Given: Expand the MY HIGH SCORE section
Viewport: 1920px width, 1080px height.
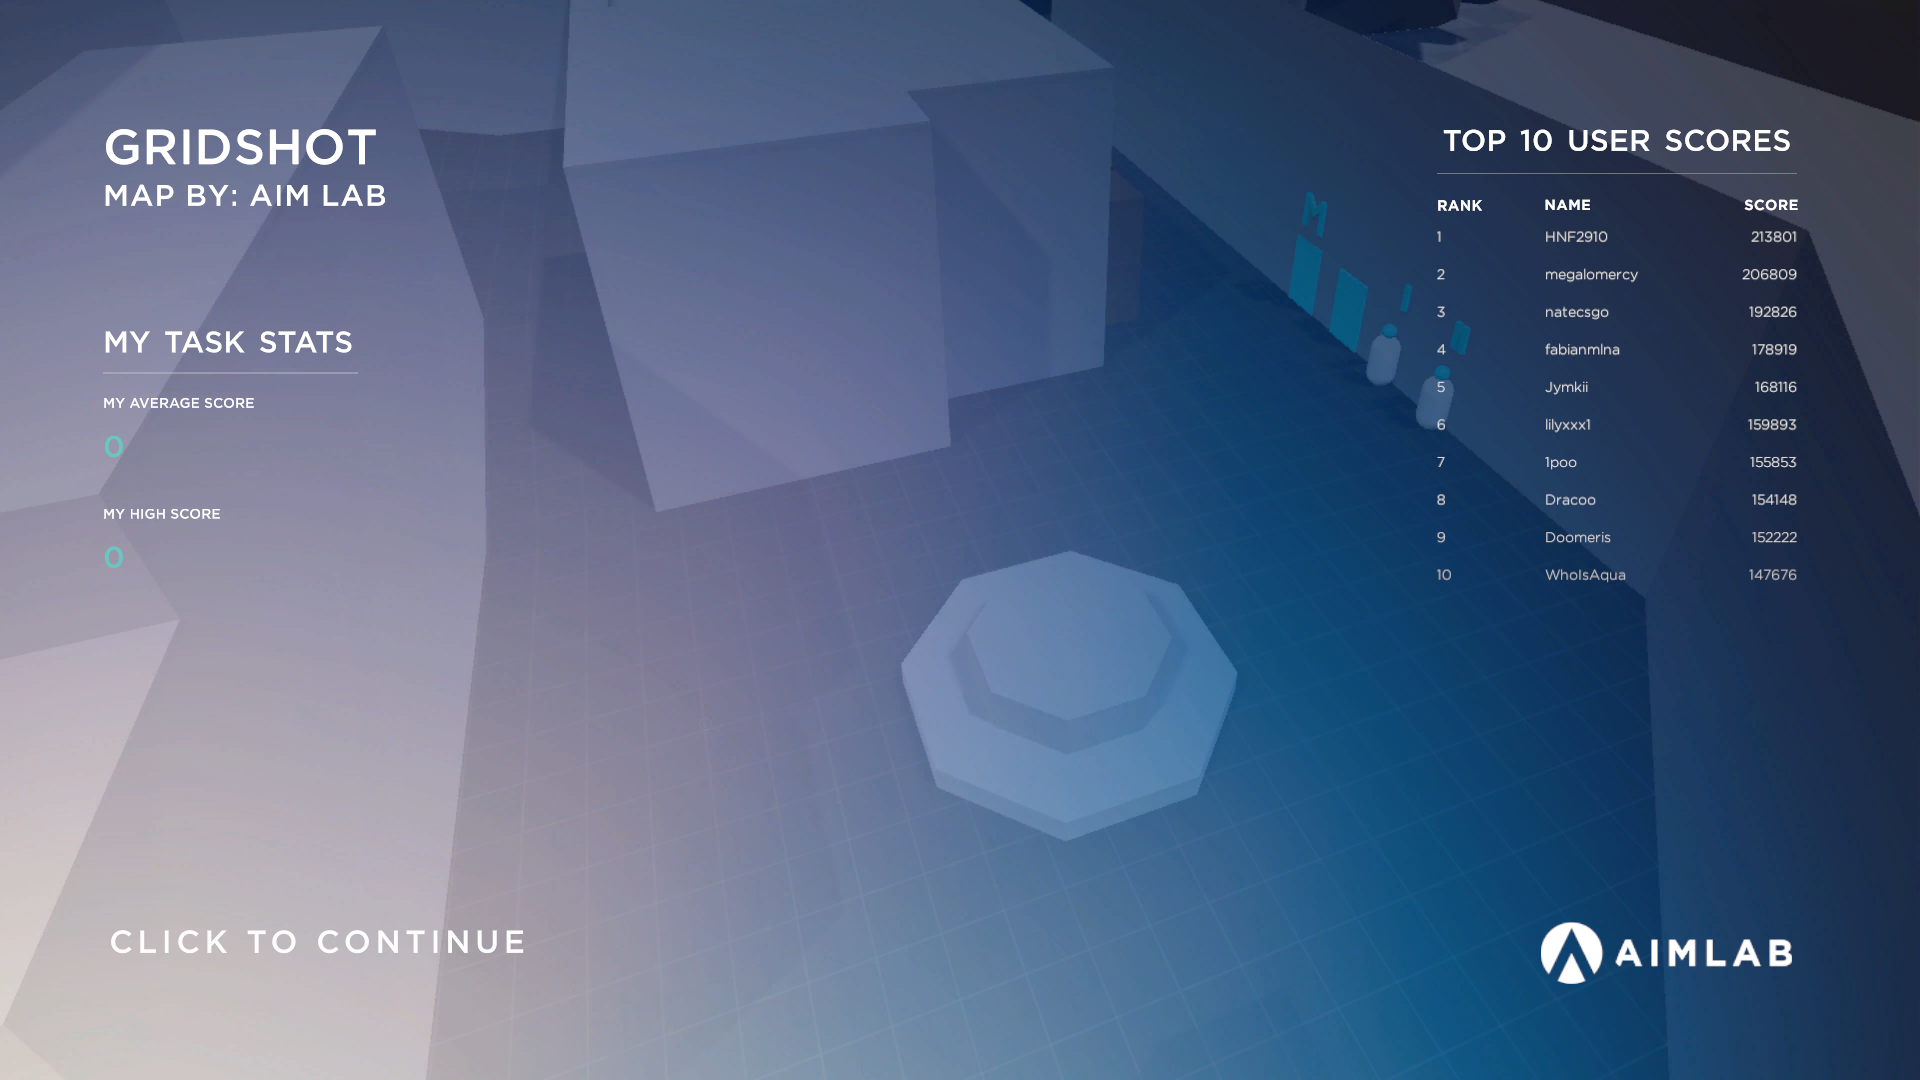Looking at the screenshot, I should point(161,513).
